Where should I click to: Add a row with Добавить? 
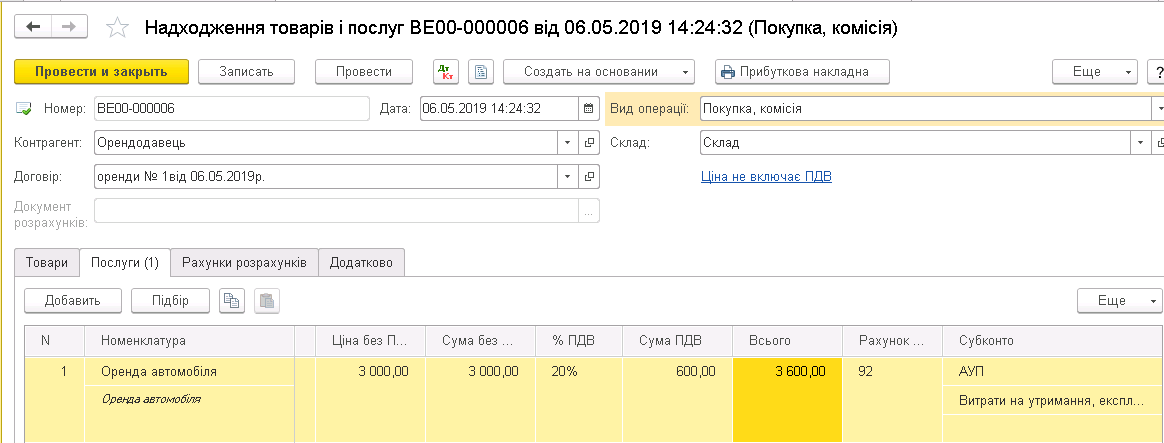[x=73, y=301]
